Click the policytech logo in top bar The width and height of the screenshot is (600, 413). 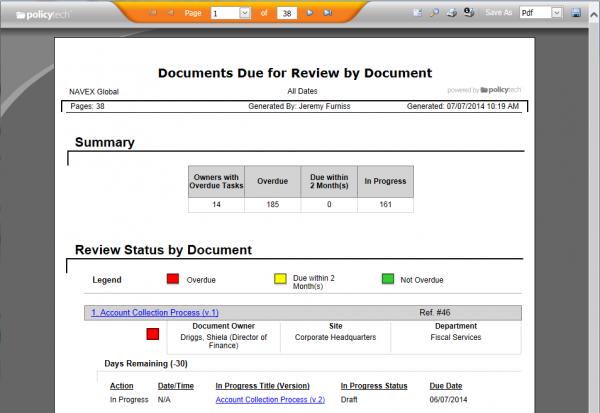pos(38,14)
